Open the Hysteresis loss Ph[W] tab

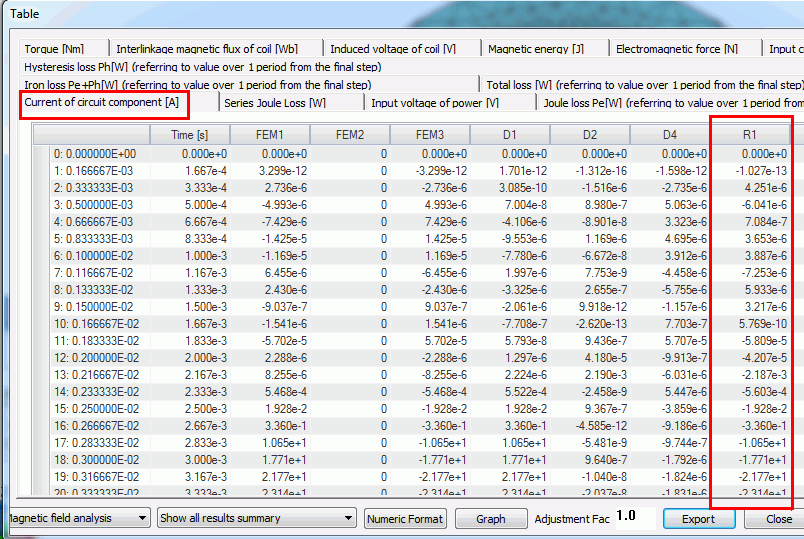coord(203,67)
